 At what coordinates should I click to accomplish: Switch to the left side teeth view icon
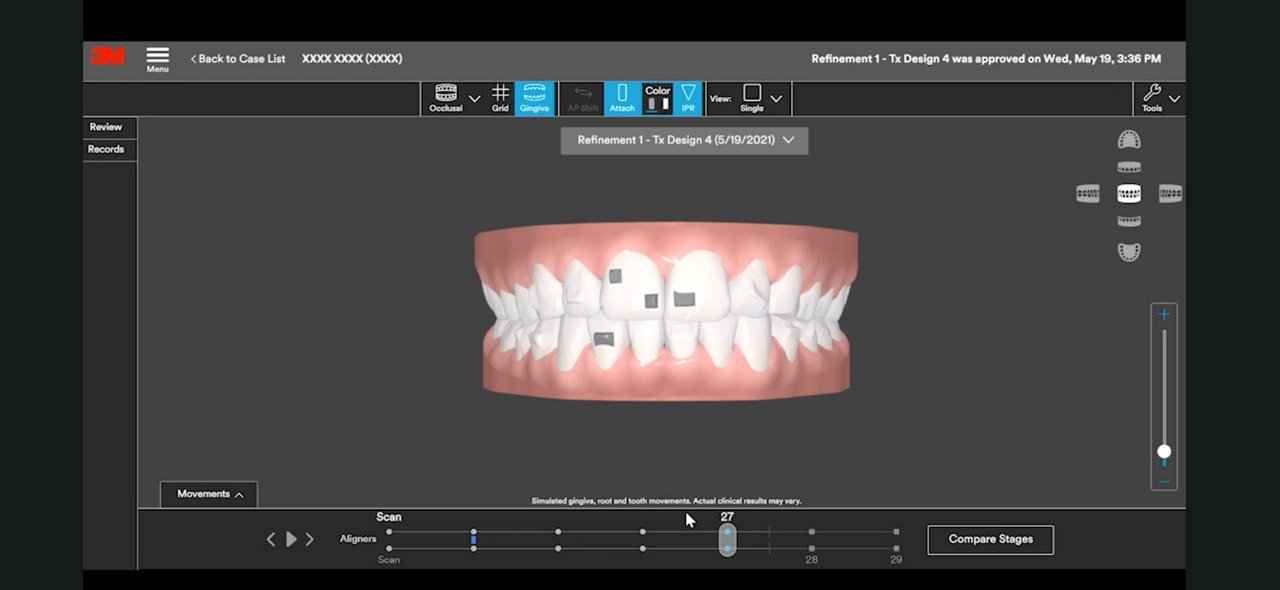pyautogui.click(x=1088, y=194)
